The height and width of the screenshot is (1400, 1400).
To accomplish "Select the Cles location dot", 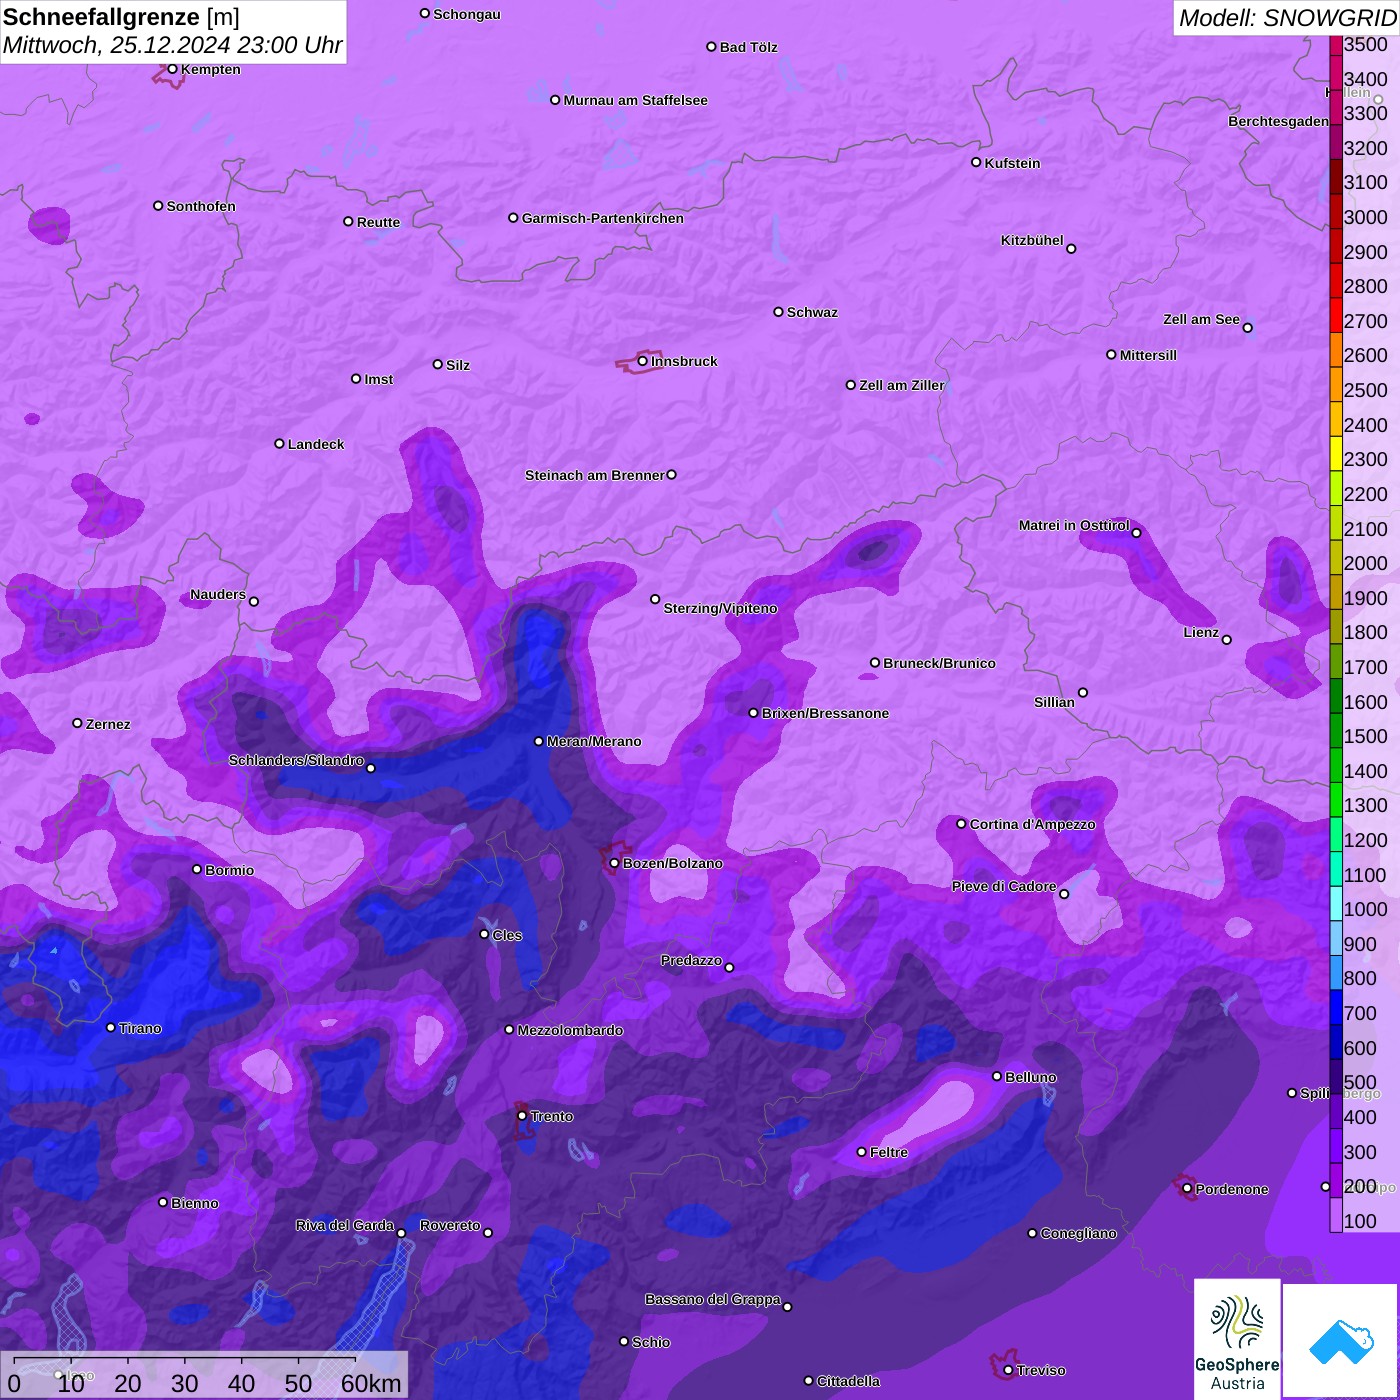I will 484,934.
